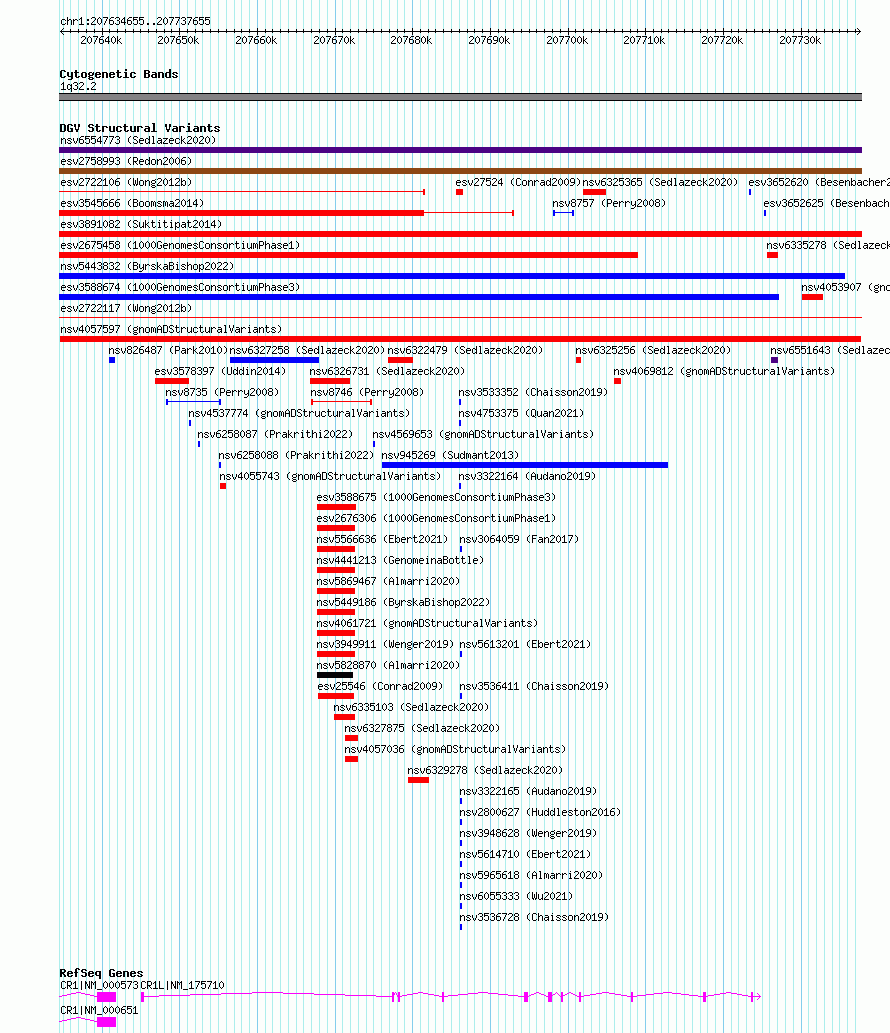Select the nsv6551643 purple marker

tap(774, 360)
